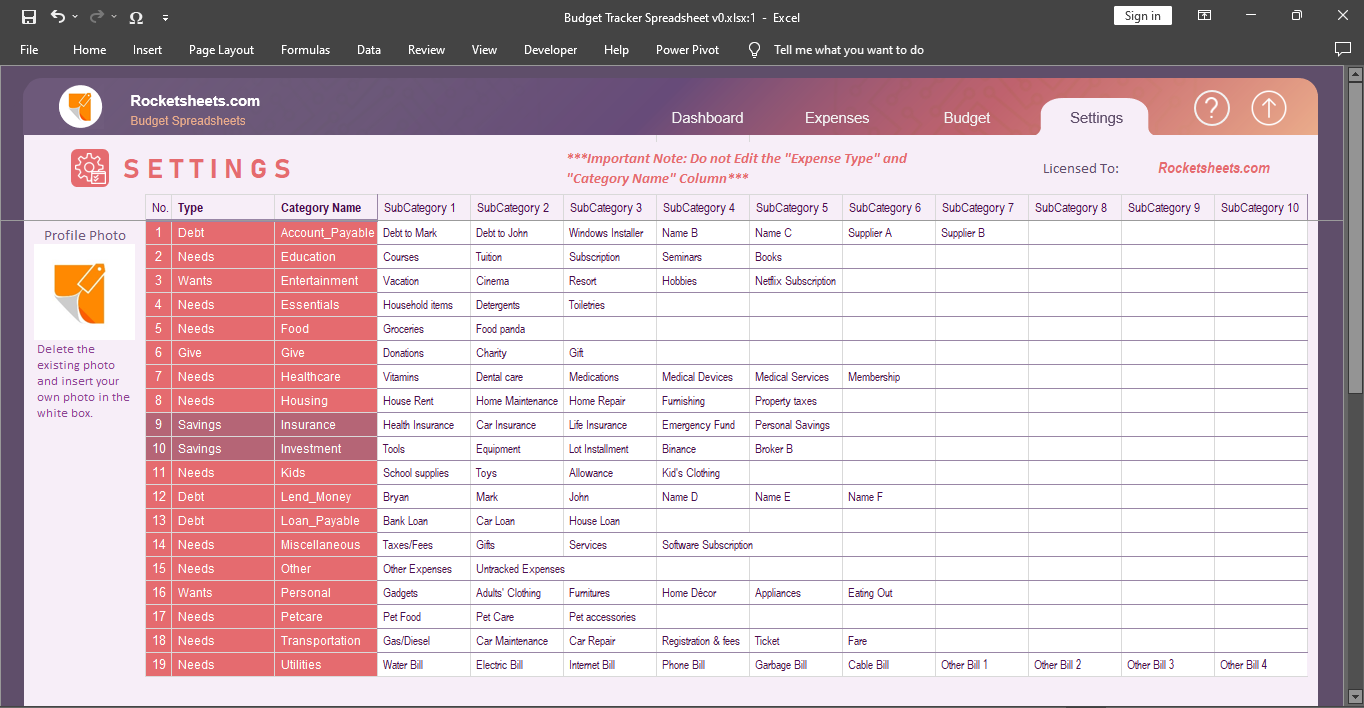Select the Settings sheet tab

[1096, 117]
